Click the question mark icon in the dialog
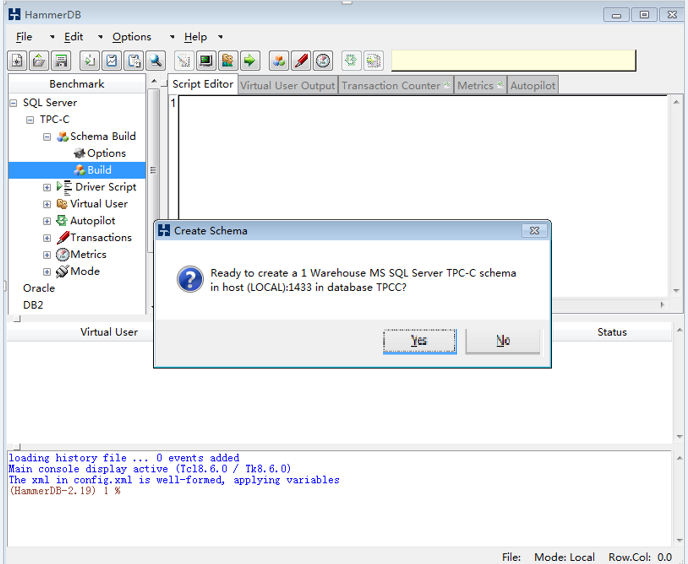 tap(190, 279)
